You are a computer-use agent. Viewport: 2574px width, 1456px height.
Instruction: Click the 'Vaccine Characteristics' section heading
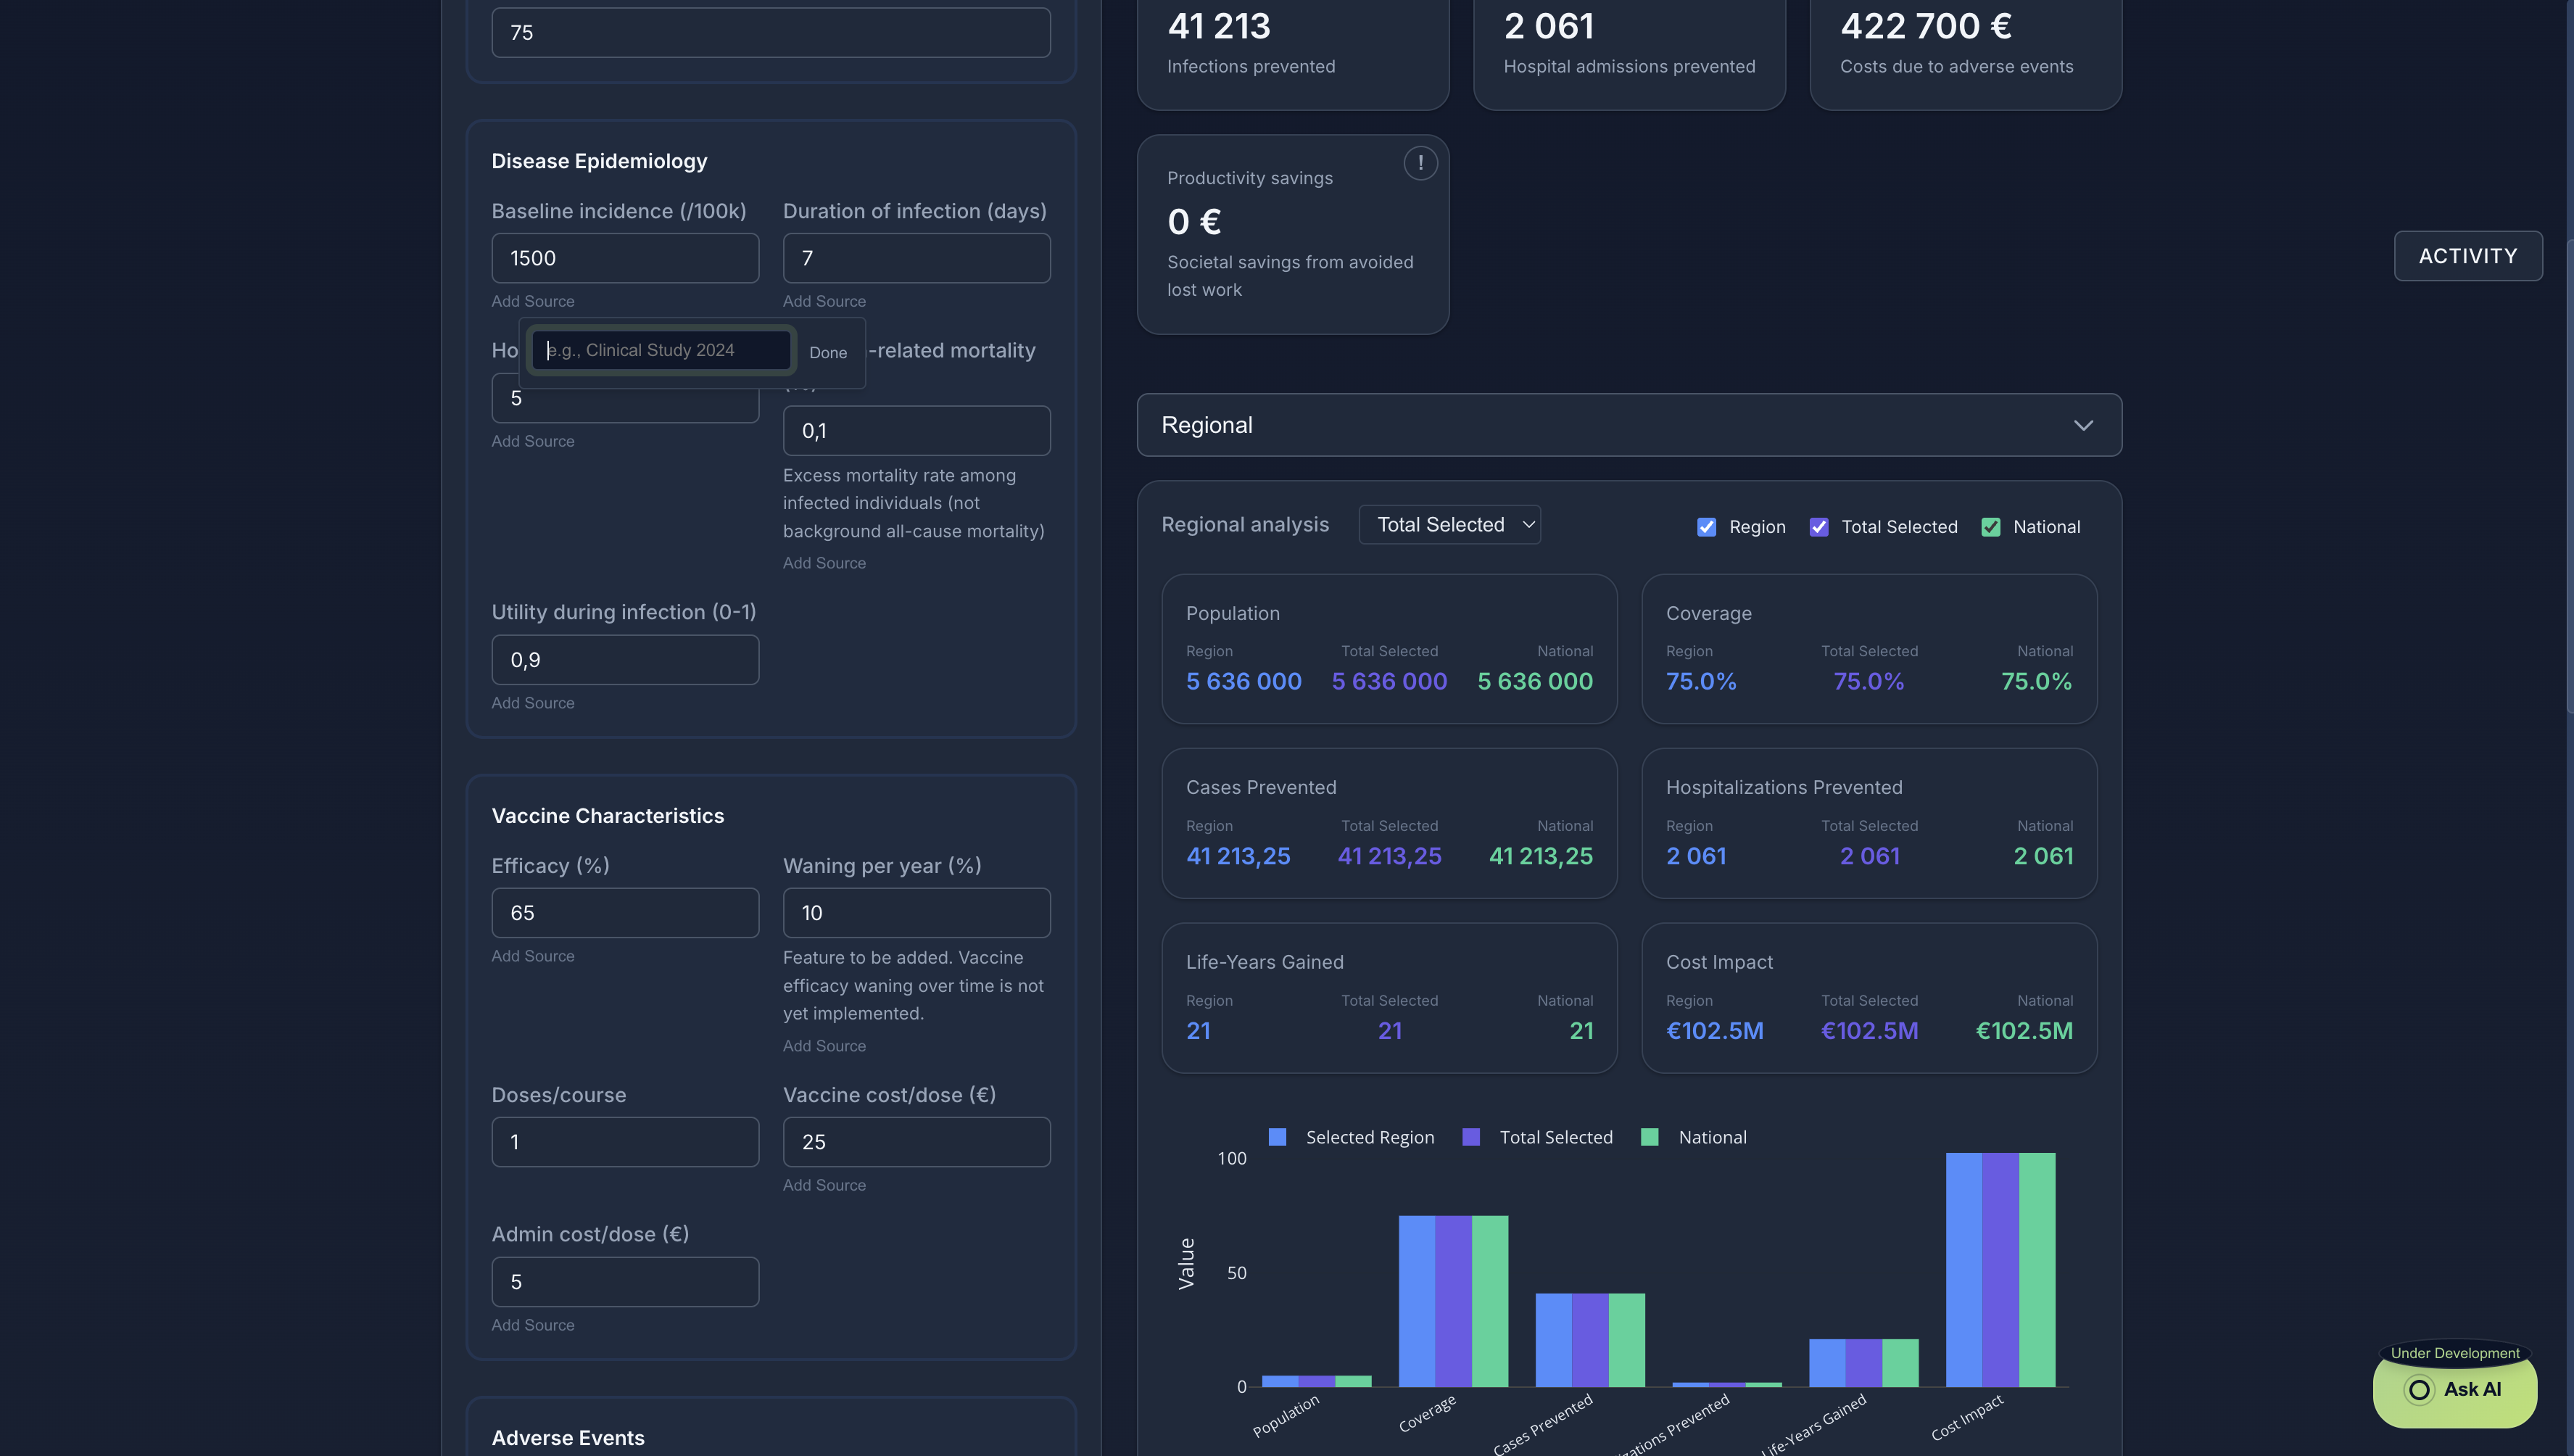tap(607, 816)
